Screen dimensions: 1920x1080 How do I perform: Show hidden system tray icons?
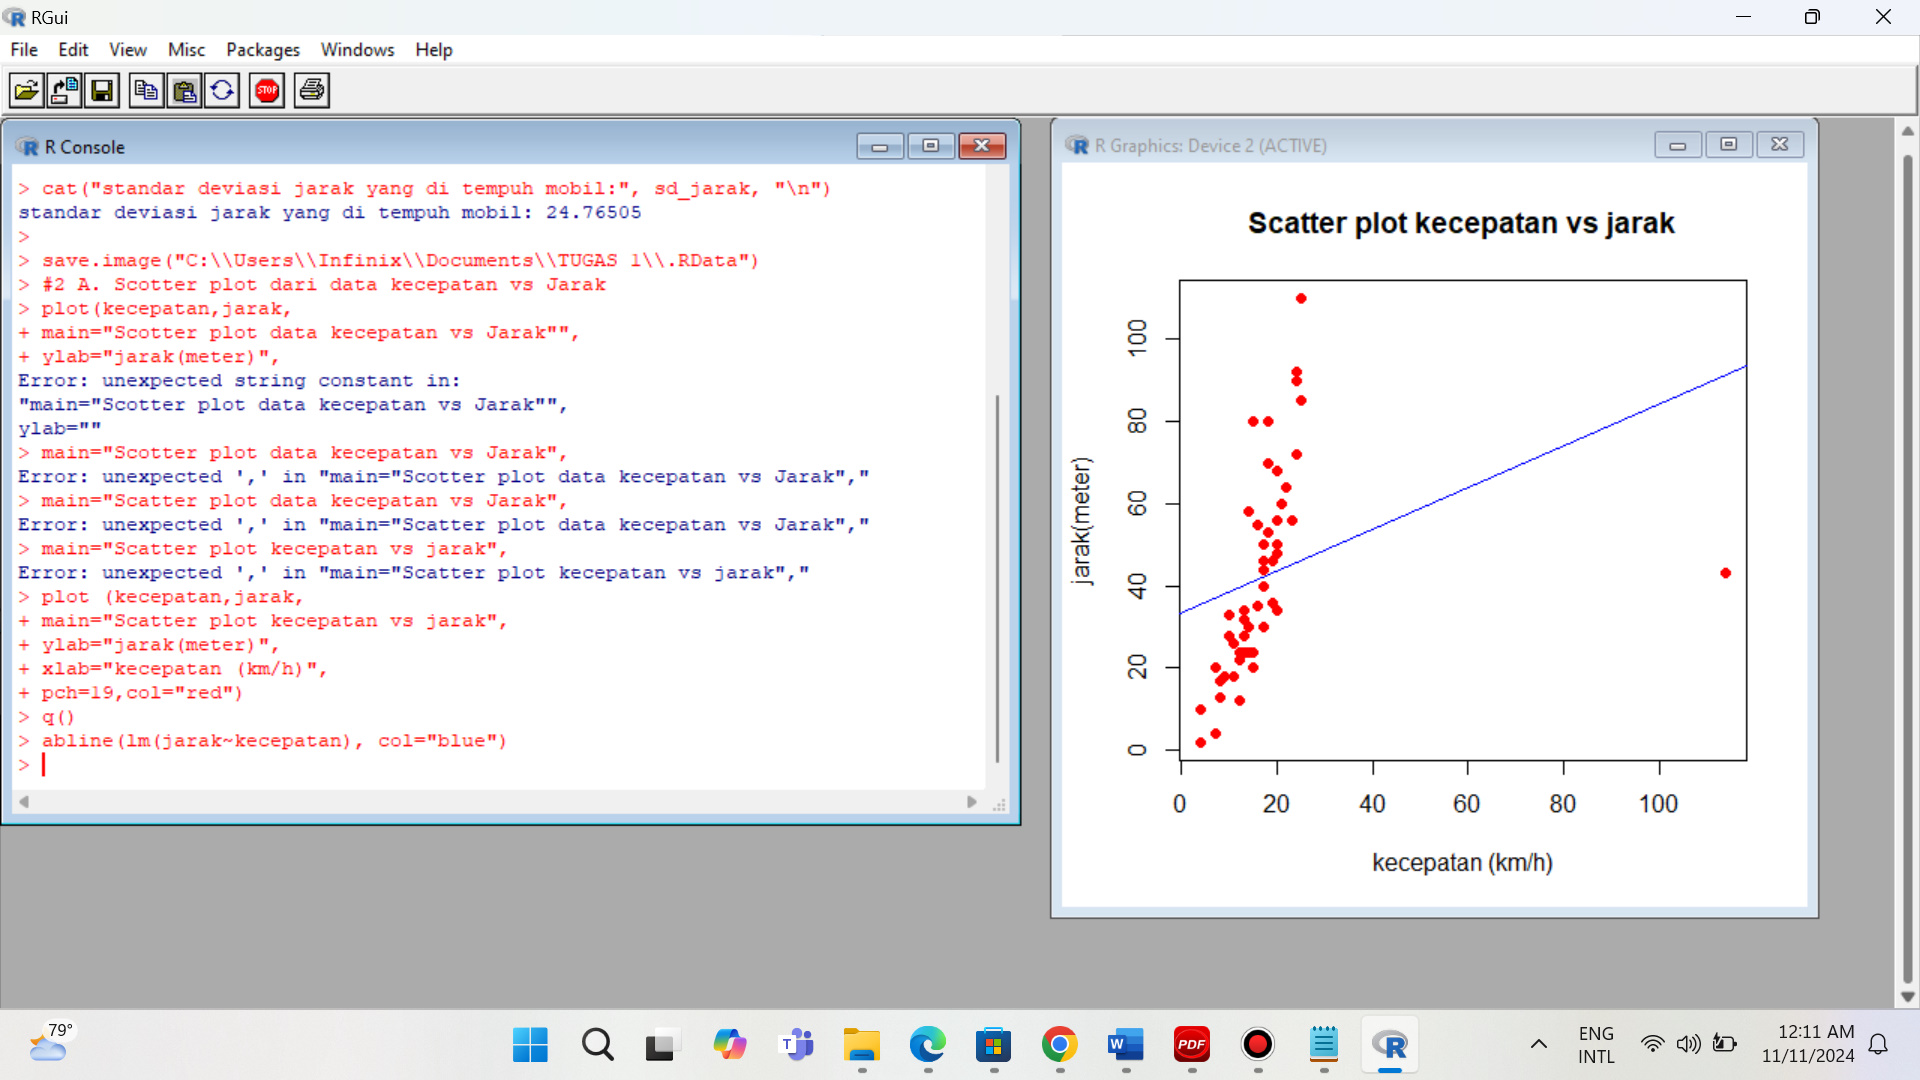[x=1539, y=1045]
